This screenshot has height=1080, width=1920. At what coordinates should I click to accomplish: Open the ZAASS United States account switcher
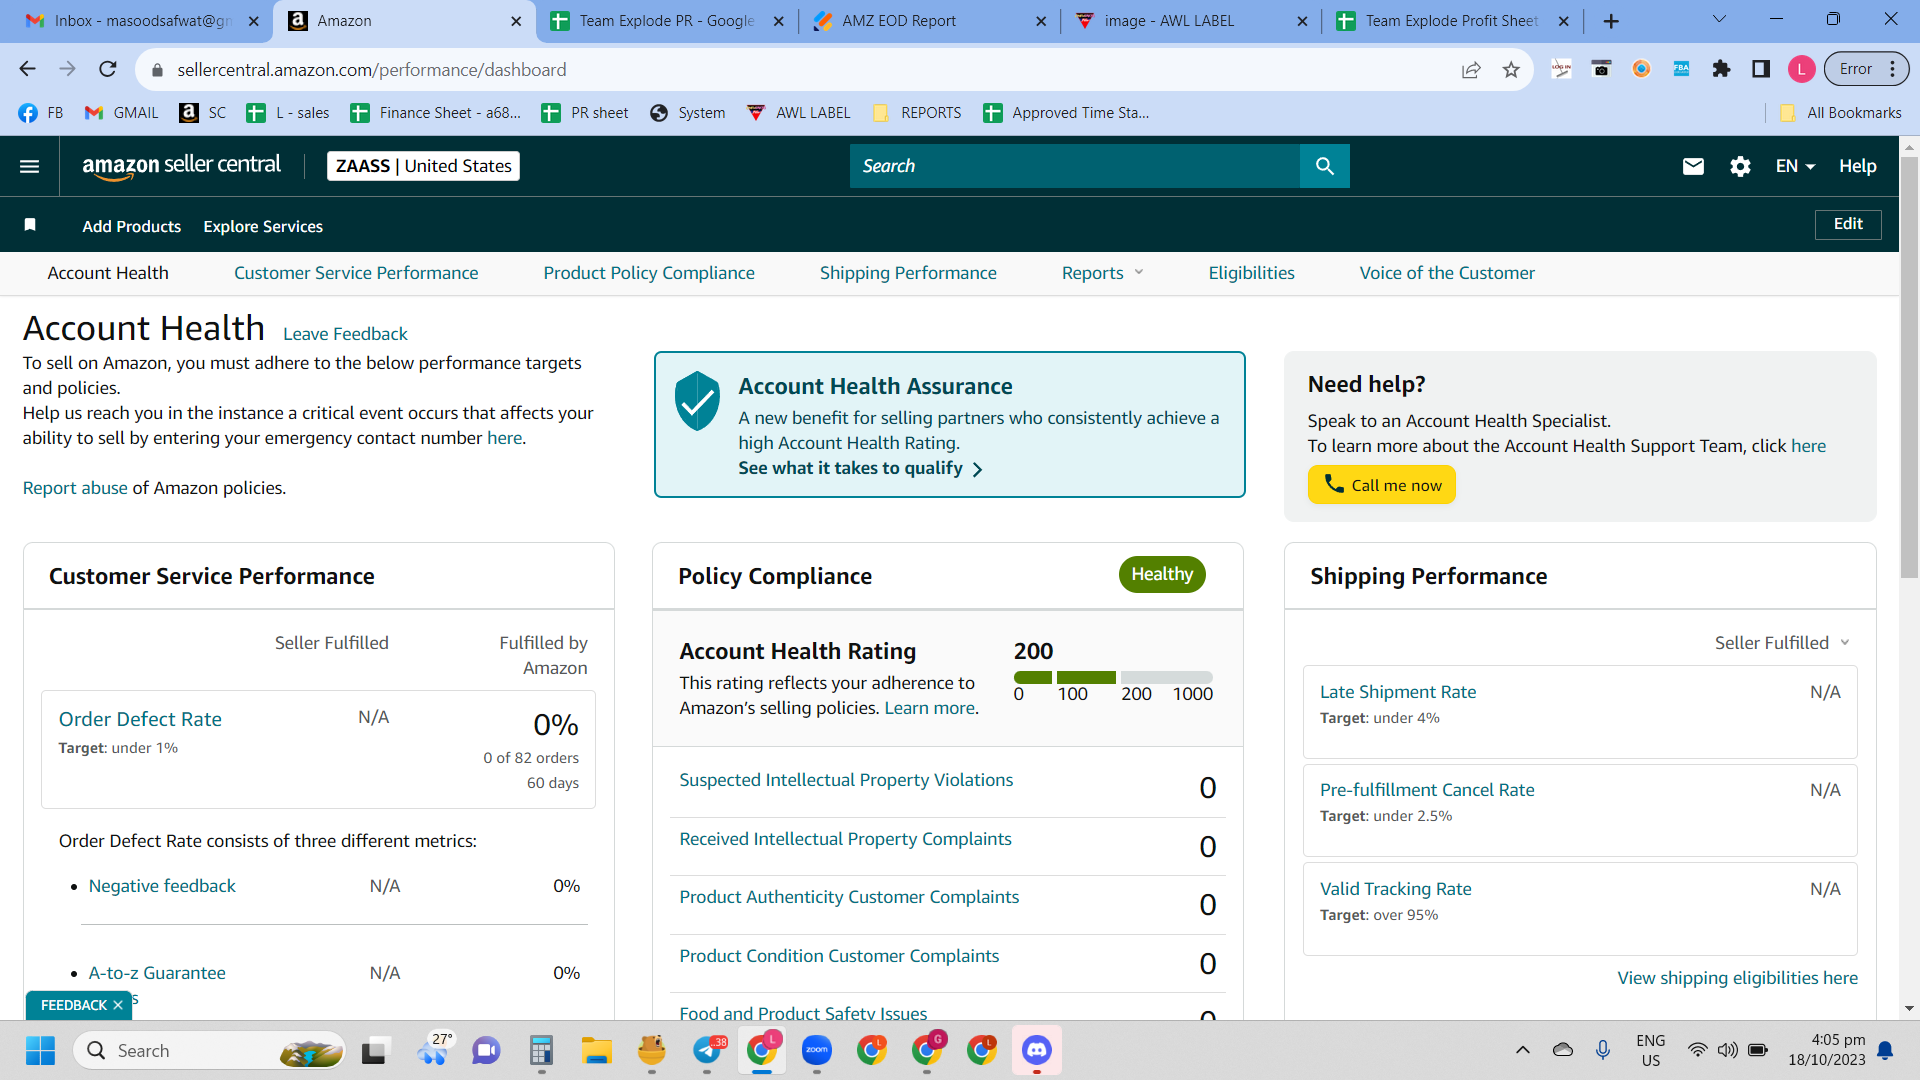coord(423,166)
